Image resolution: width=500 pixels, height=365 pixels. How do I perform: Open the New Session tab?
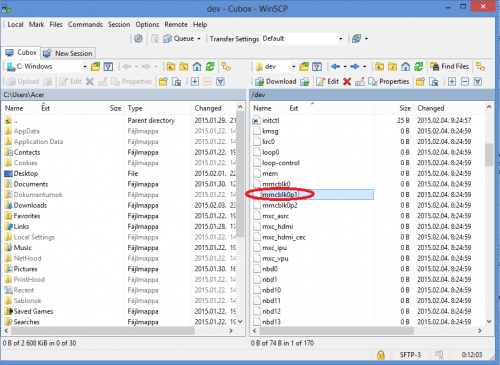tap(68, 53)
